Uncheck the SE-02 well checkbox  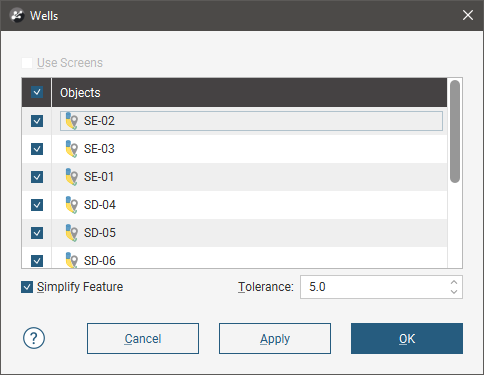coord(37,121)
